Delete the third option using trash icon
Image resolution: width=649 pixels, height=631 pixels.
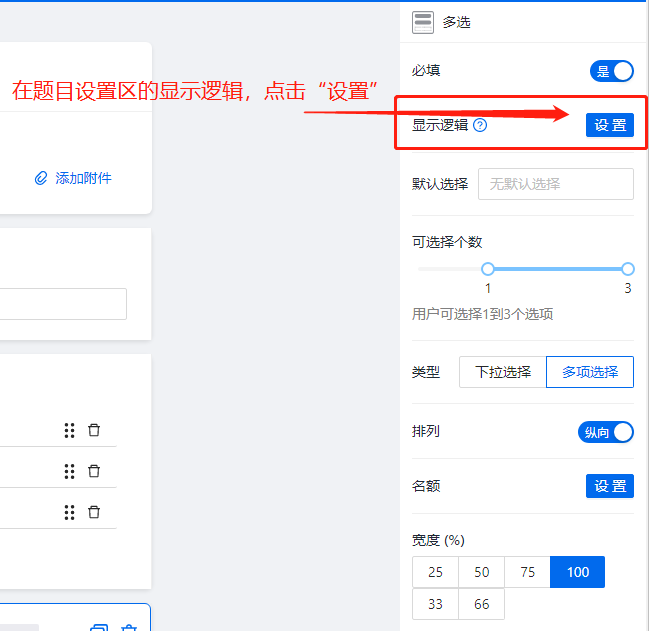click(x=94, y=512)
